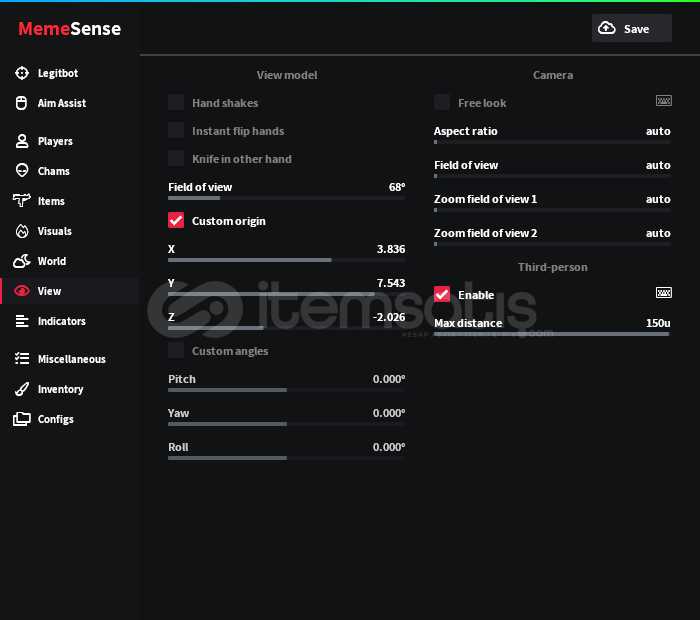700x620 pixels.
Task: Open the Legitbot section
Action: tap(70, 73)
